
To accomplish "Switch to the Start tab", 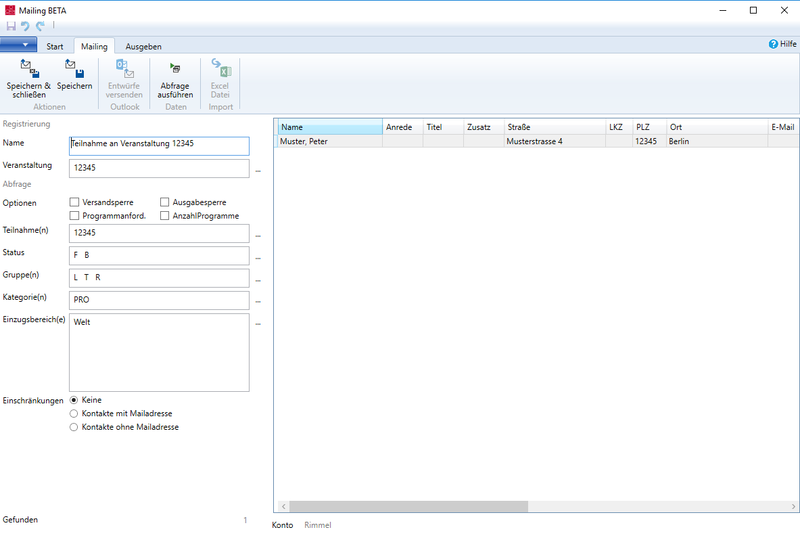I will click(x=55, y=46).
